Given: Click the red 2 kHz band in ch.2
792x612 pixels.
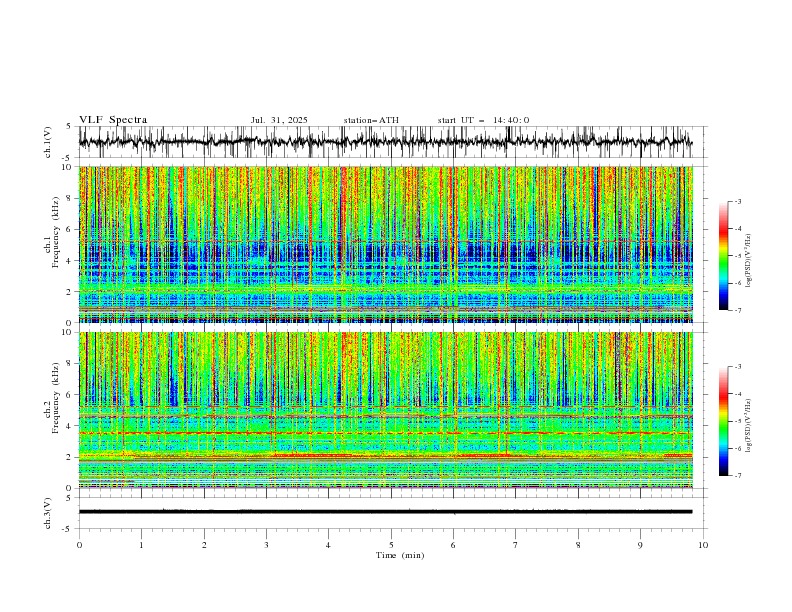Looking at the screenshot, I should (313, 455).
